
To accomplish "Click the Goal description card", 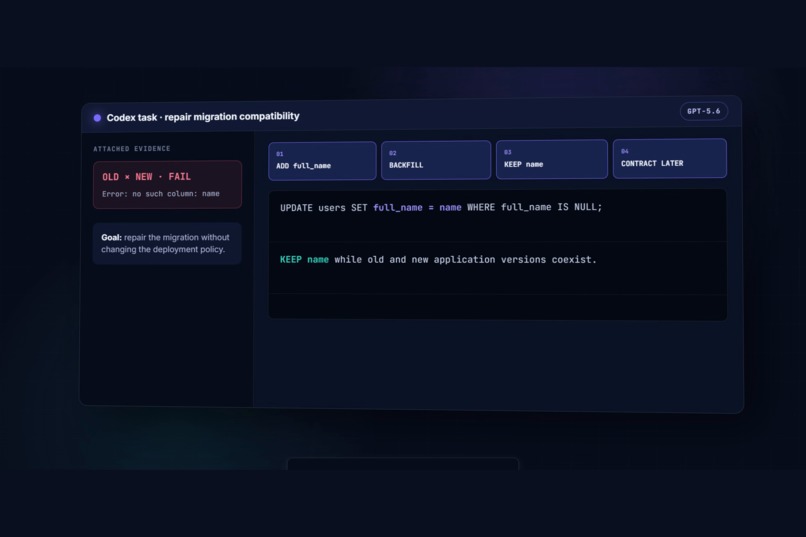I will (x=167, y=243).
